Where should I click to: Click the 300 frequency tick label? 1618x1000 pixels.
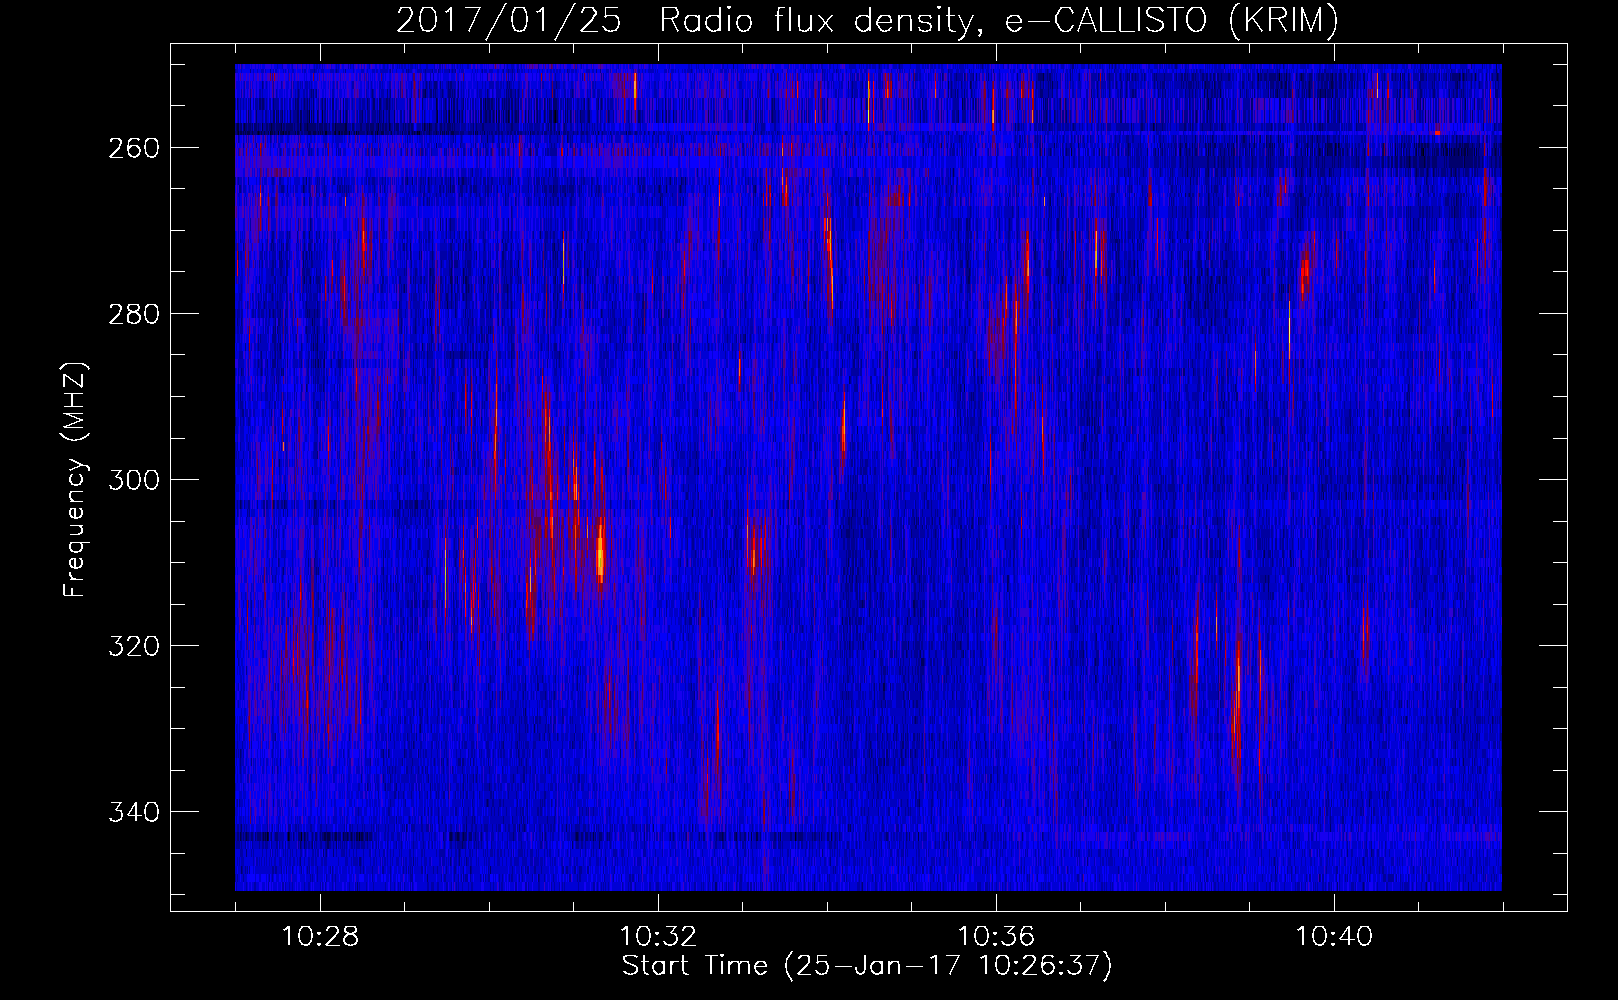pyautogui.click(x=132, y=480)
